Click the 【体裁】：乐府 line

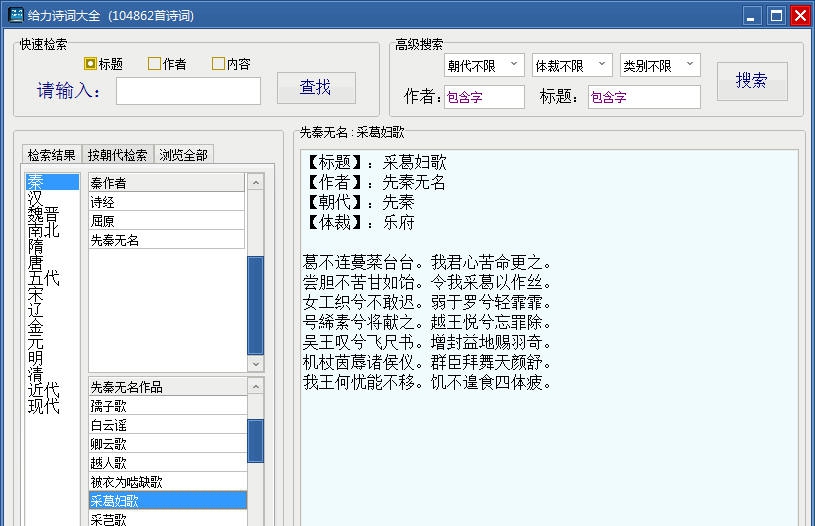pos(359,222)
